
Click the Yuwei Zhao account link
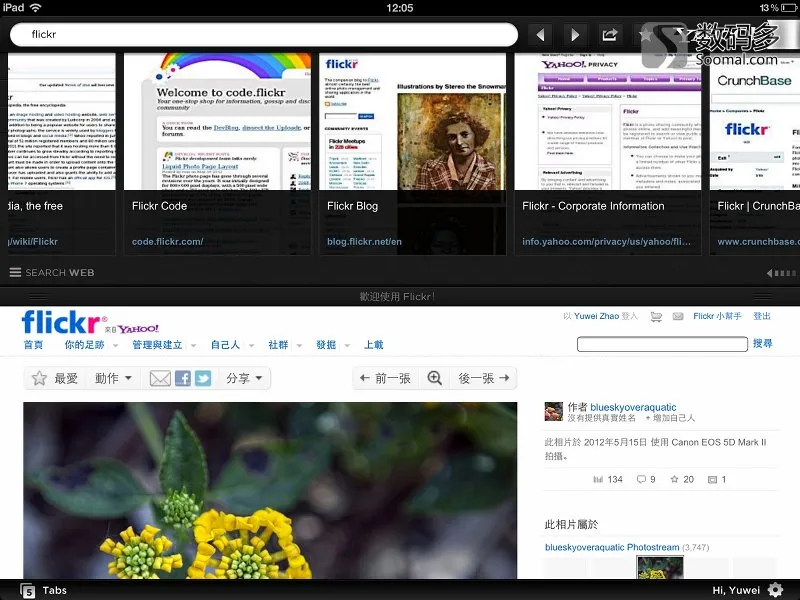coord(596,316)
